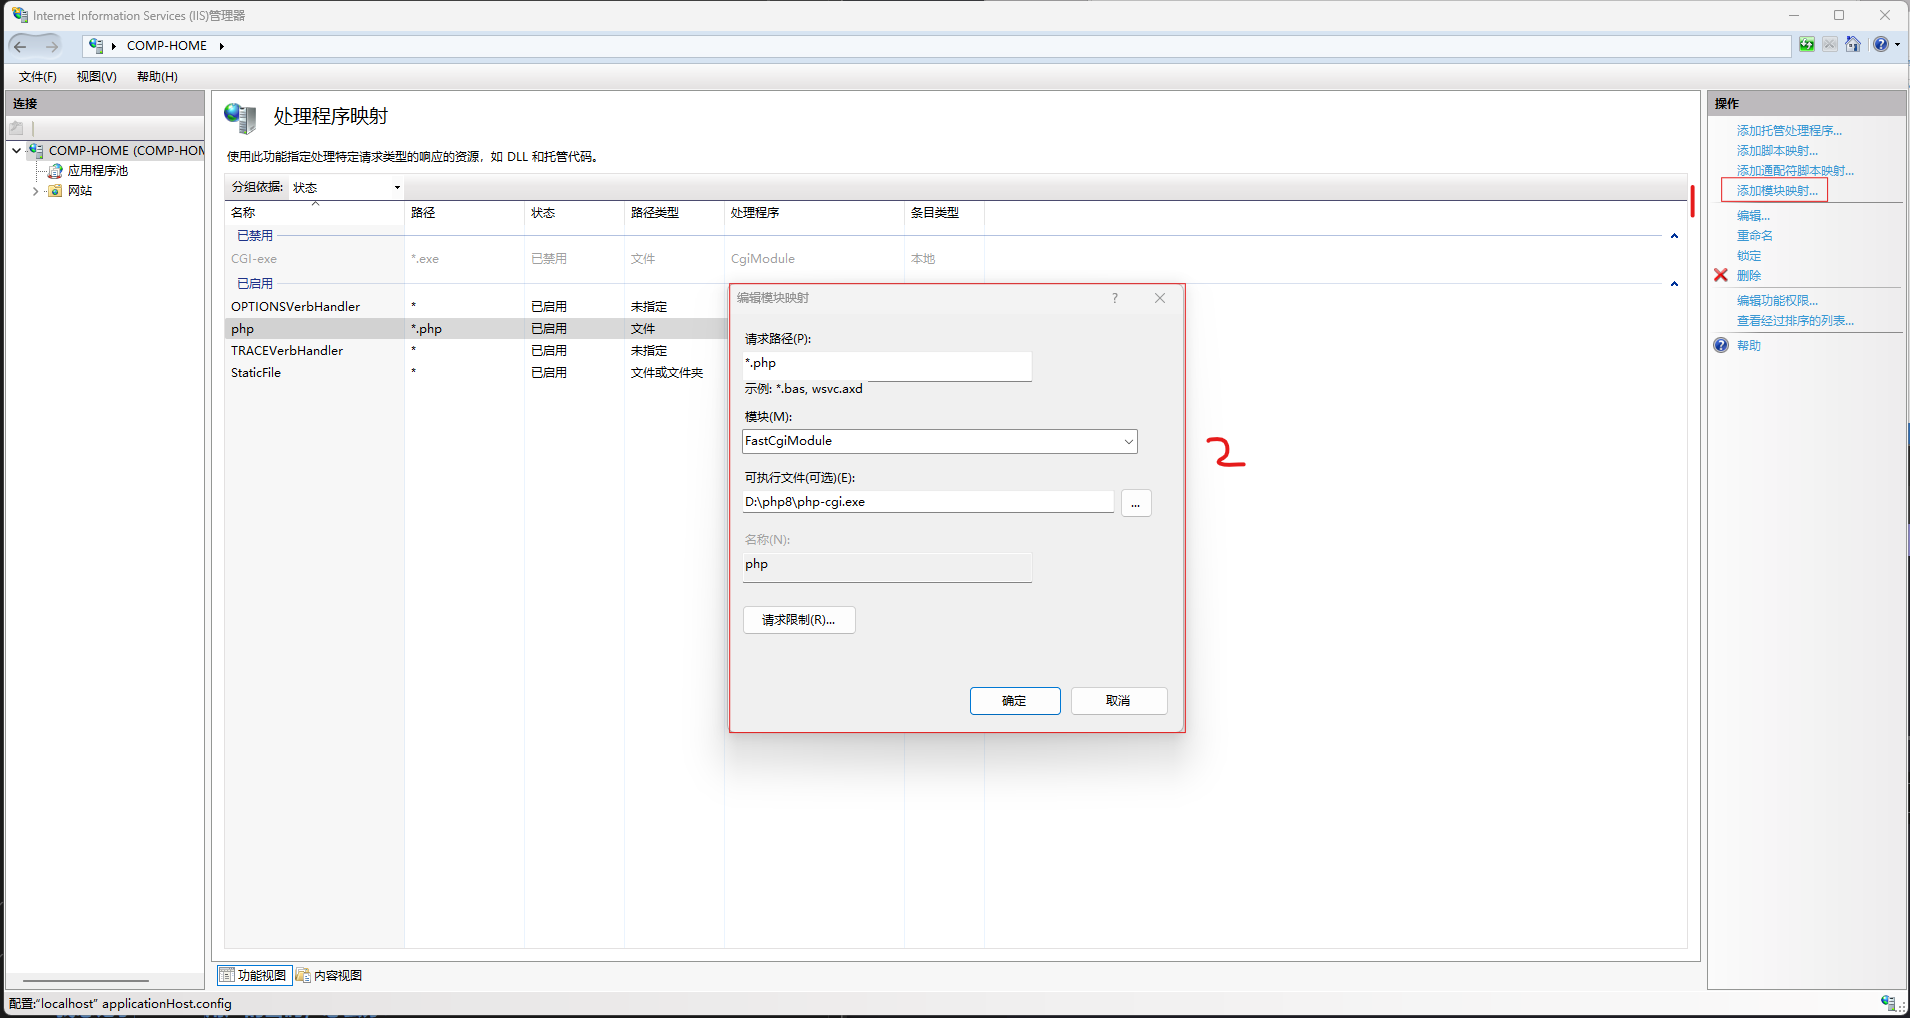Click the 应用程序池 application pool icon
Viewport: 1910px width, 1018px height.
pos(56,171)
